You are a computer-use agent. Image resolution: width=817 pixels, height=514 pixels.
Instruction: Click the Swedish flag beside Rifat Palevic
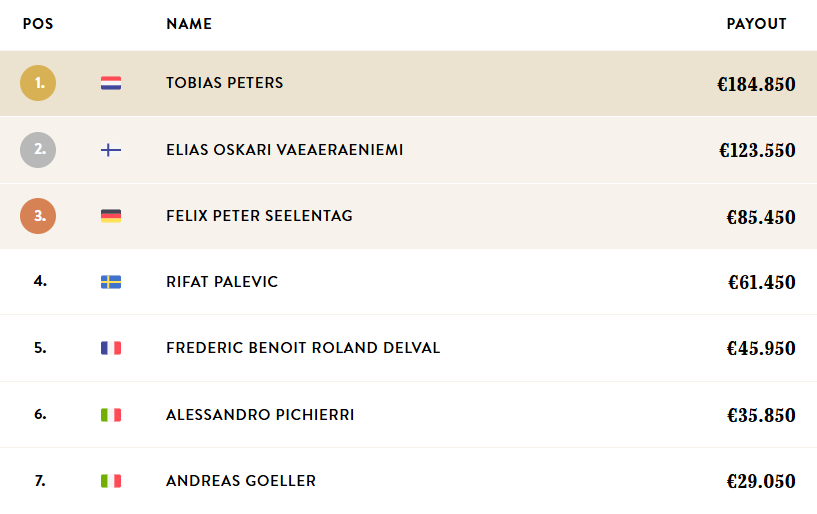click(x=111, y=282)
